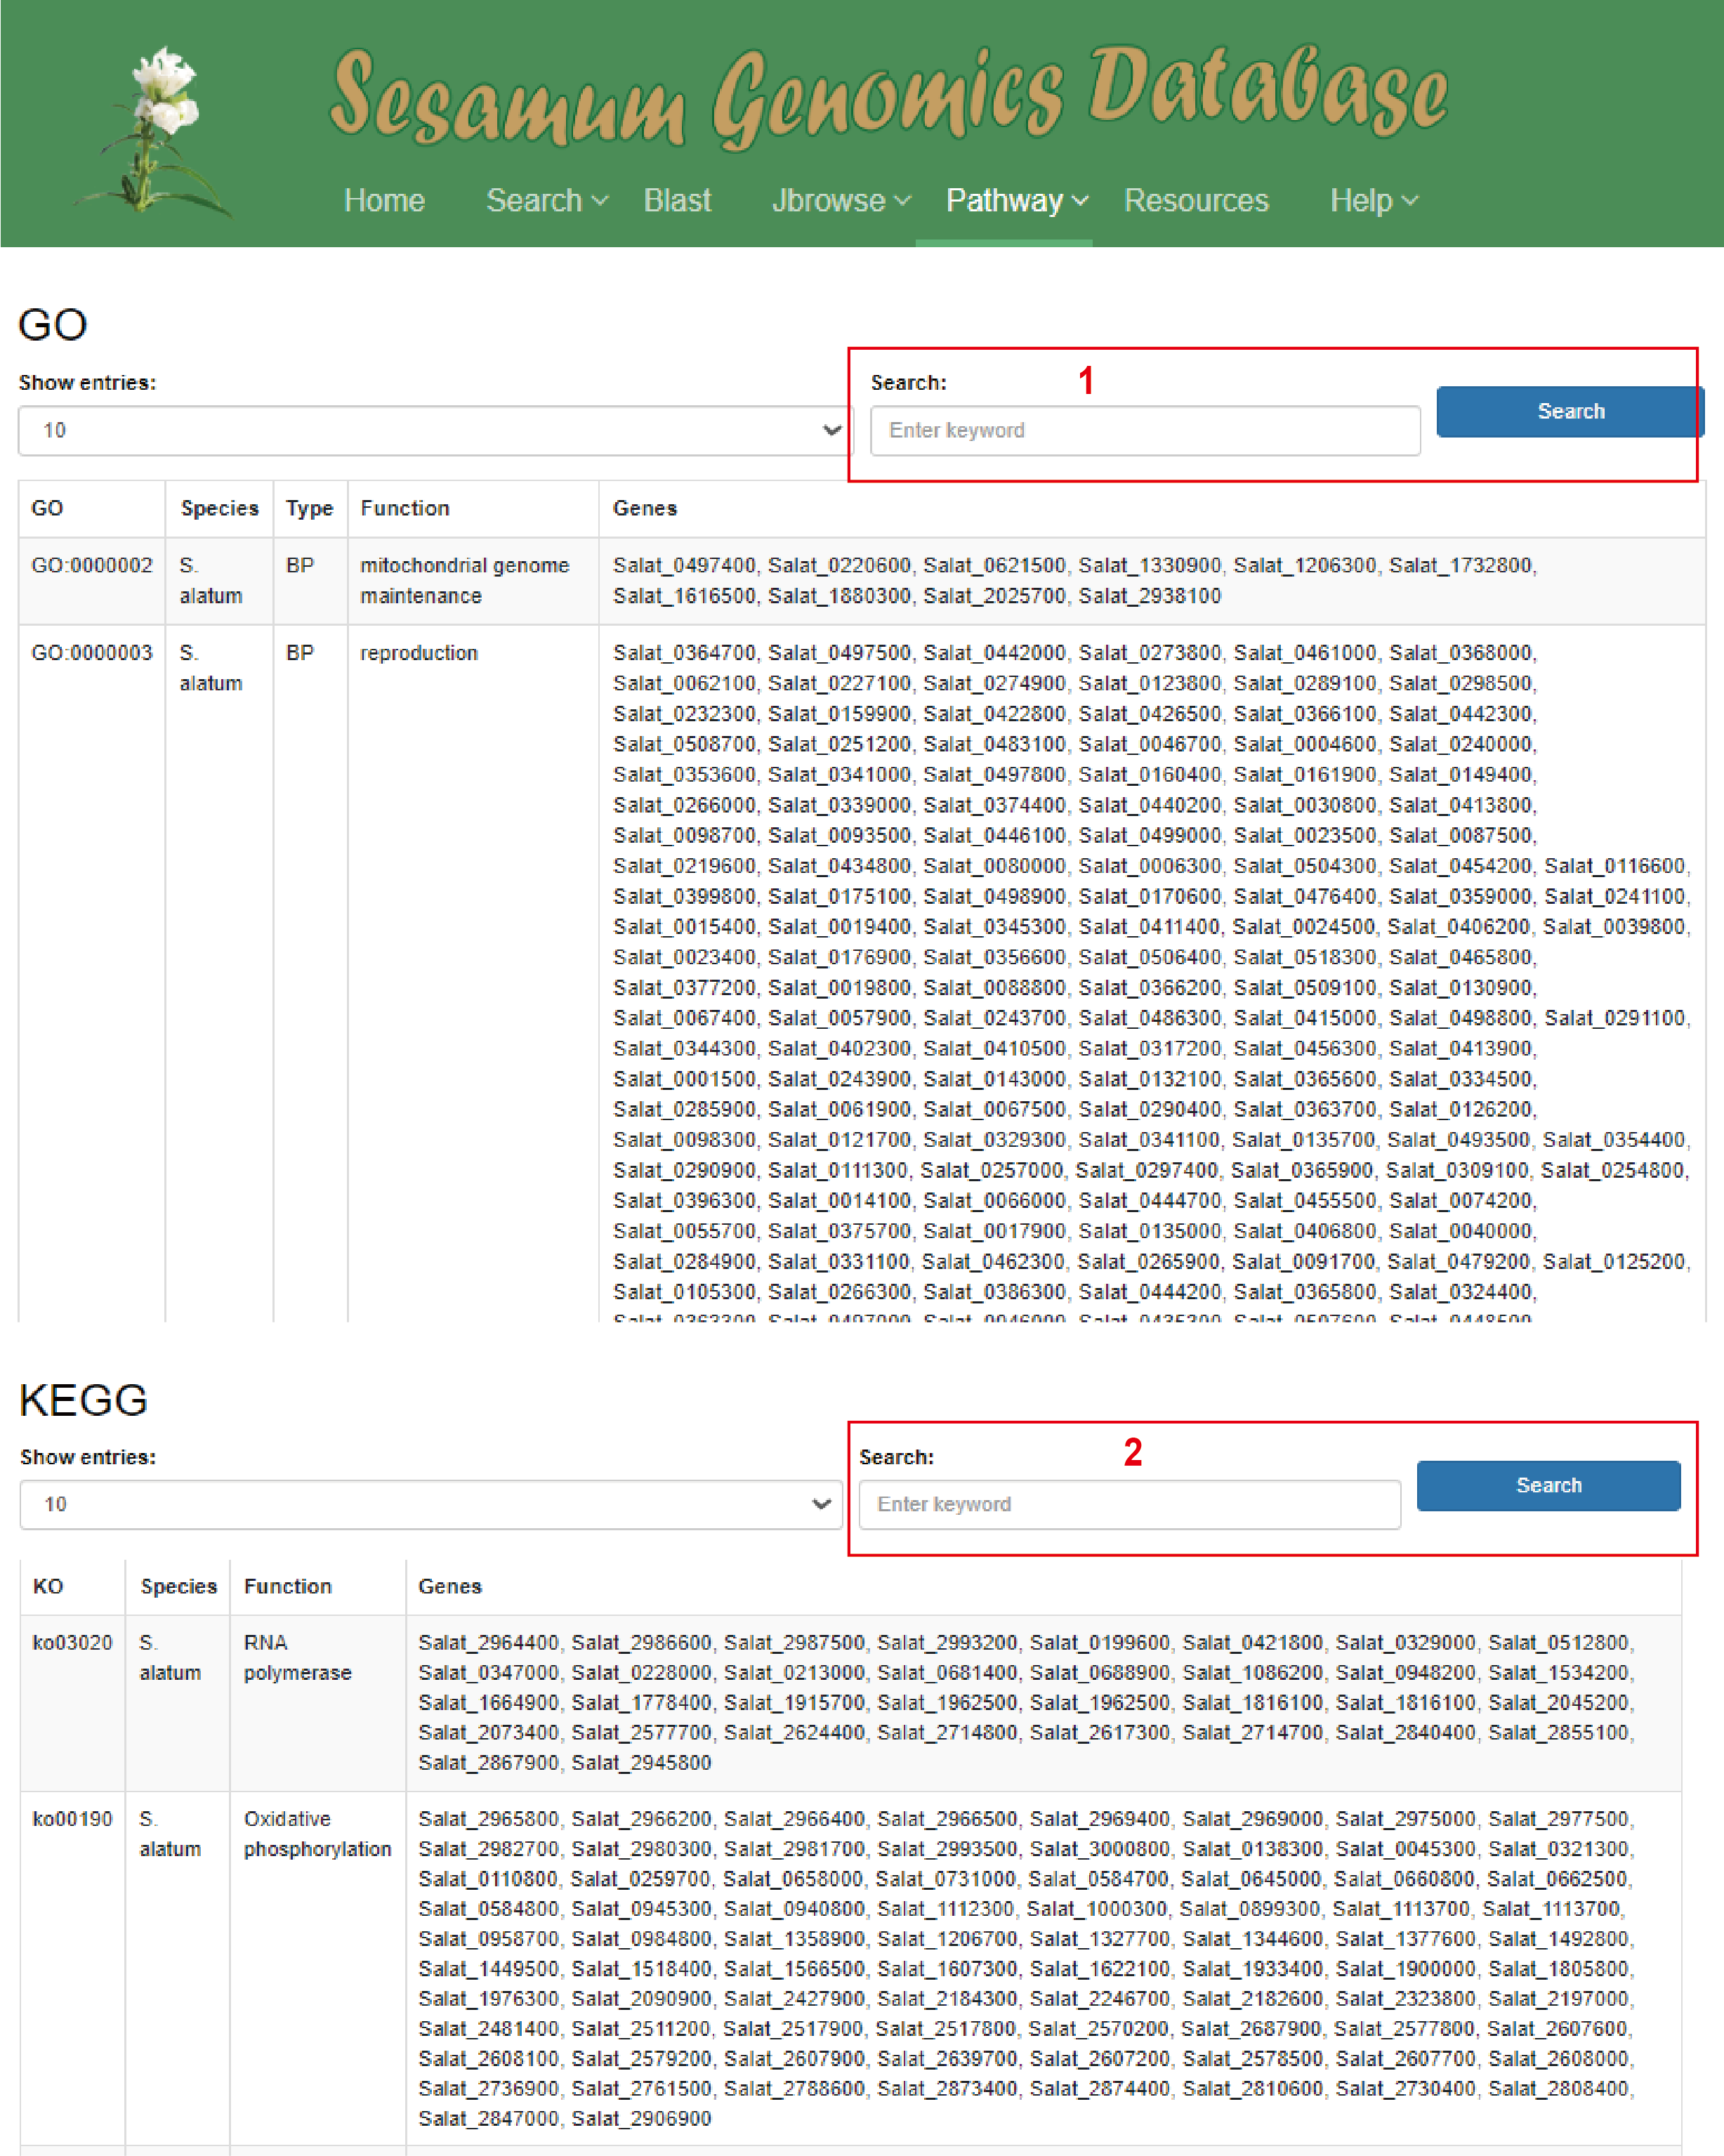Open the Home menu item
1724x2156 pixels.
click(384, 201)
